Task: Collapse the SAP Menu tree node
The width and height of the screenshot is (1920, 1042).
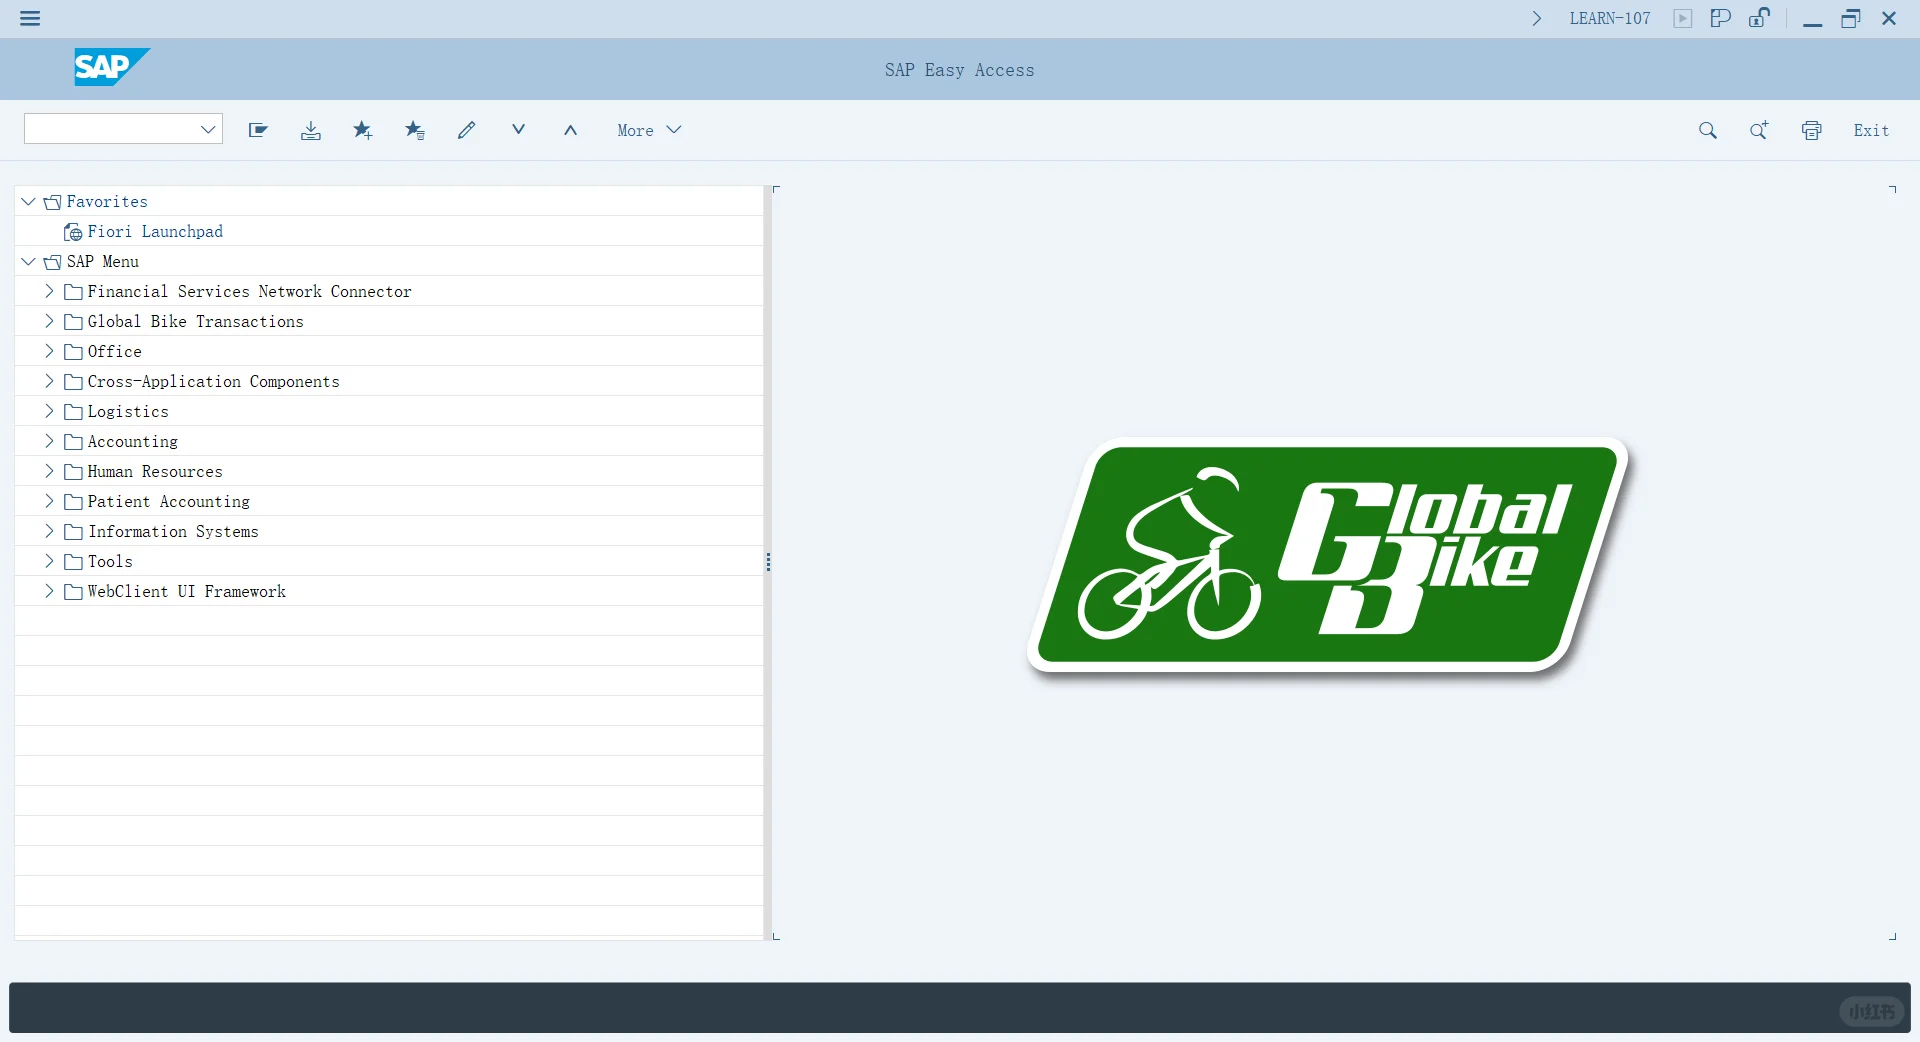Action: click(x=28, y=261)
